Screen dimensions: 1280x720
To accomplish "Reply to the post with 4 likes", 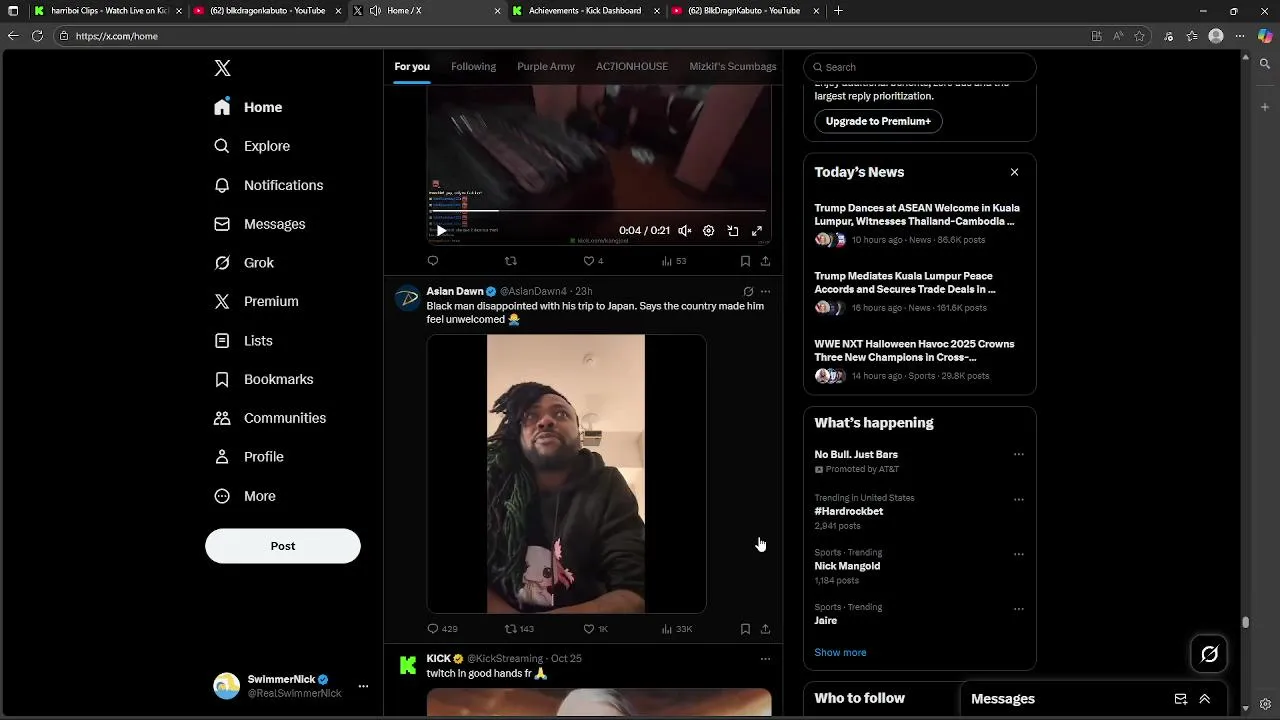I will tap(433, 261).
